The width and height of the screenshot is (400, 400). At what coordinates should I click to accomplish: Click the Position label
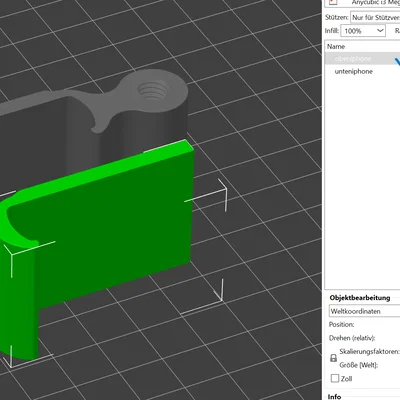(x=341, y=325)
